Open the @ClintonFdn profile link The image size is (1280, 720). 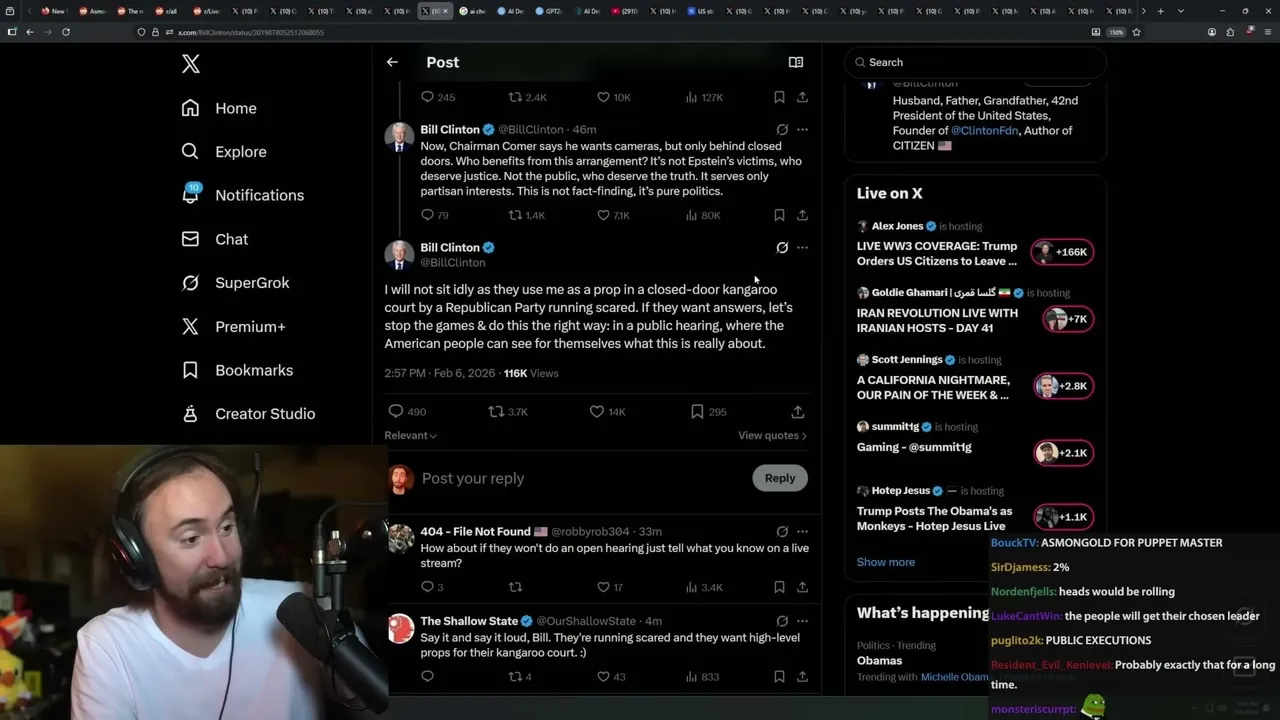tap(984, 131)
